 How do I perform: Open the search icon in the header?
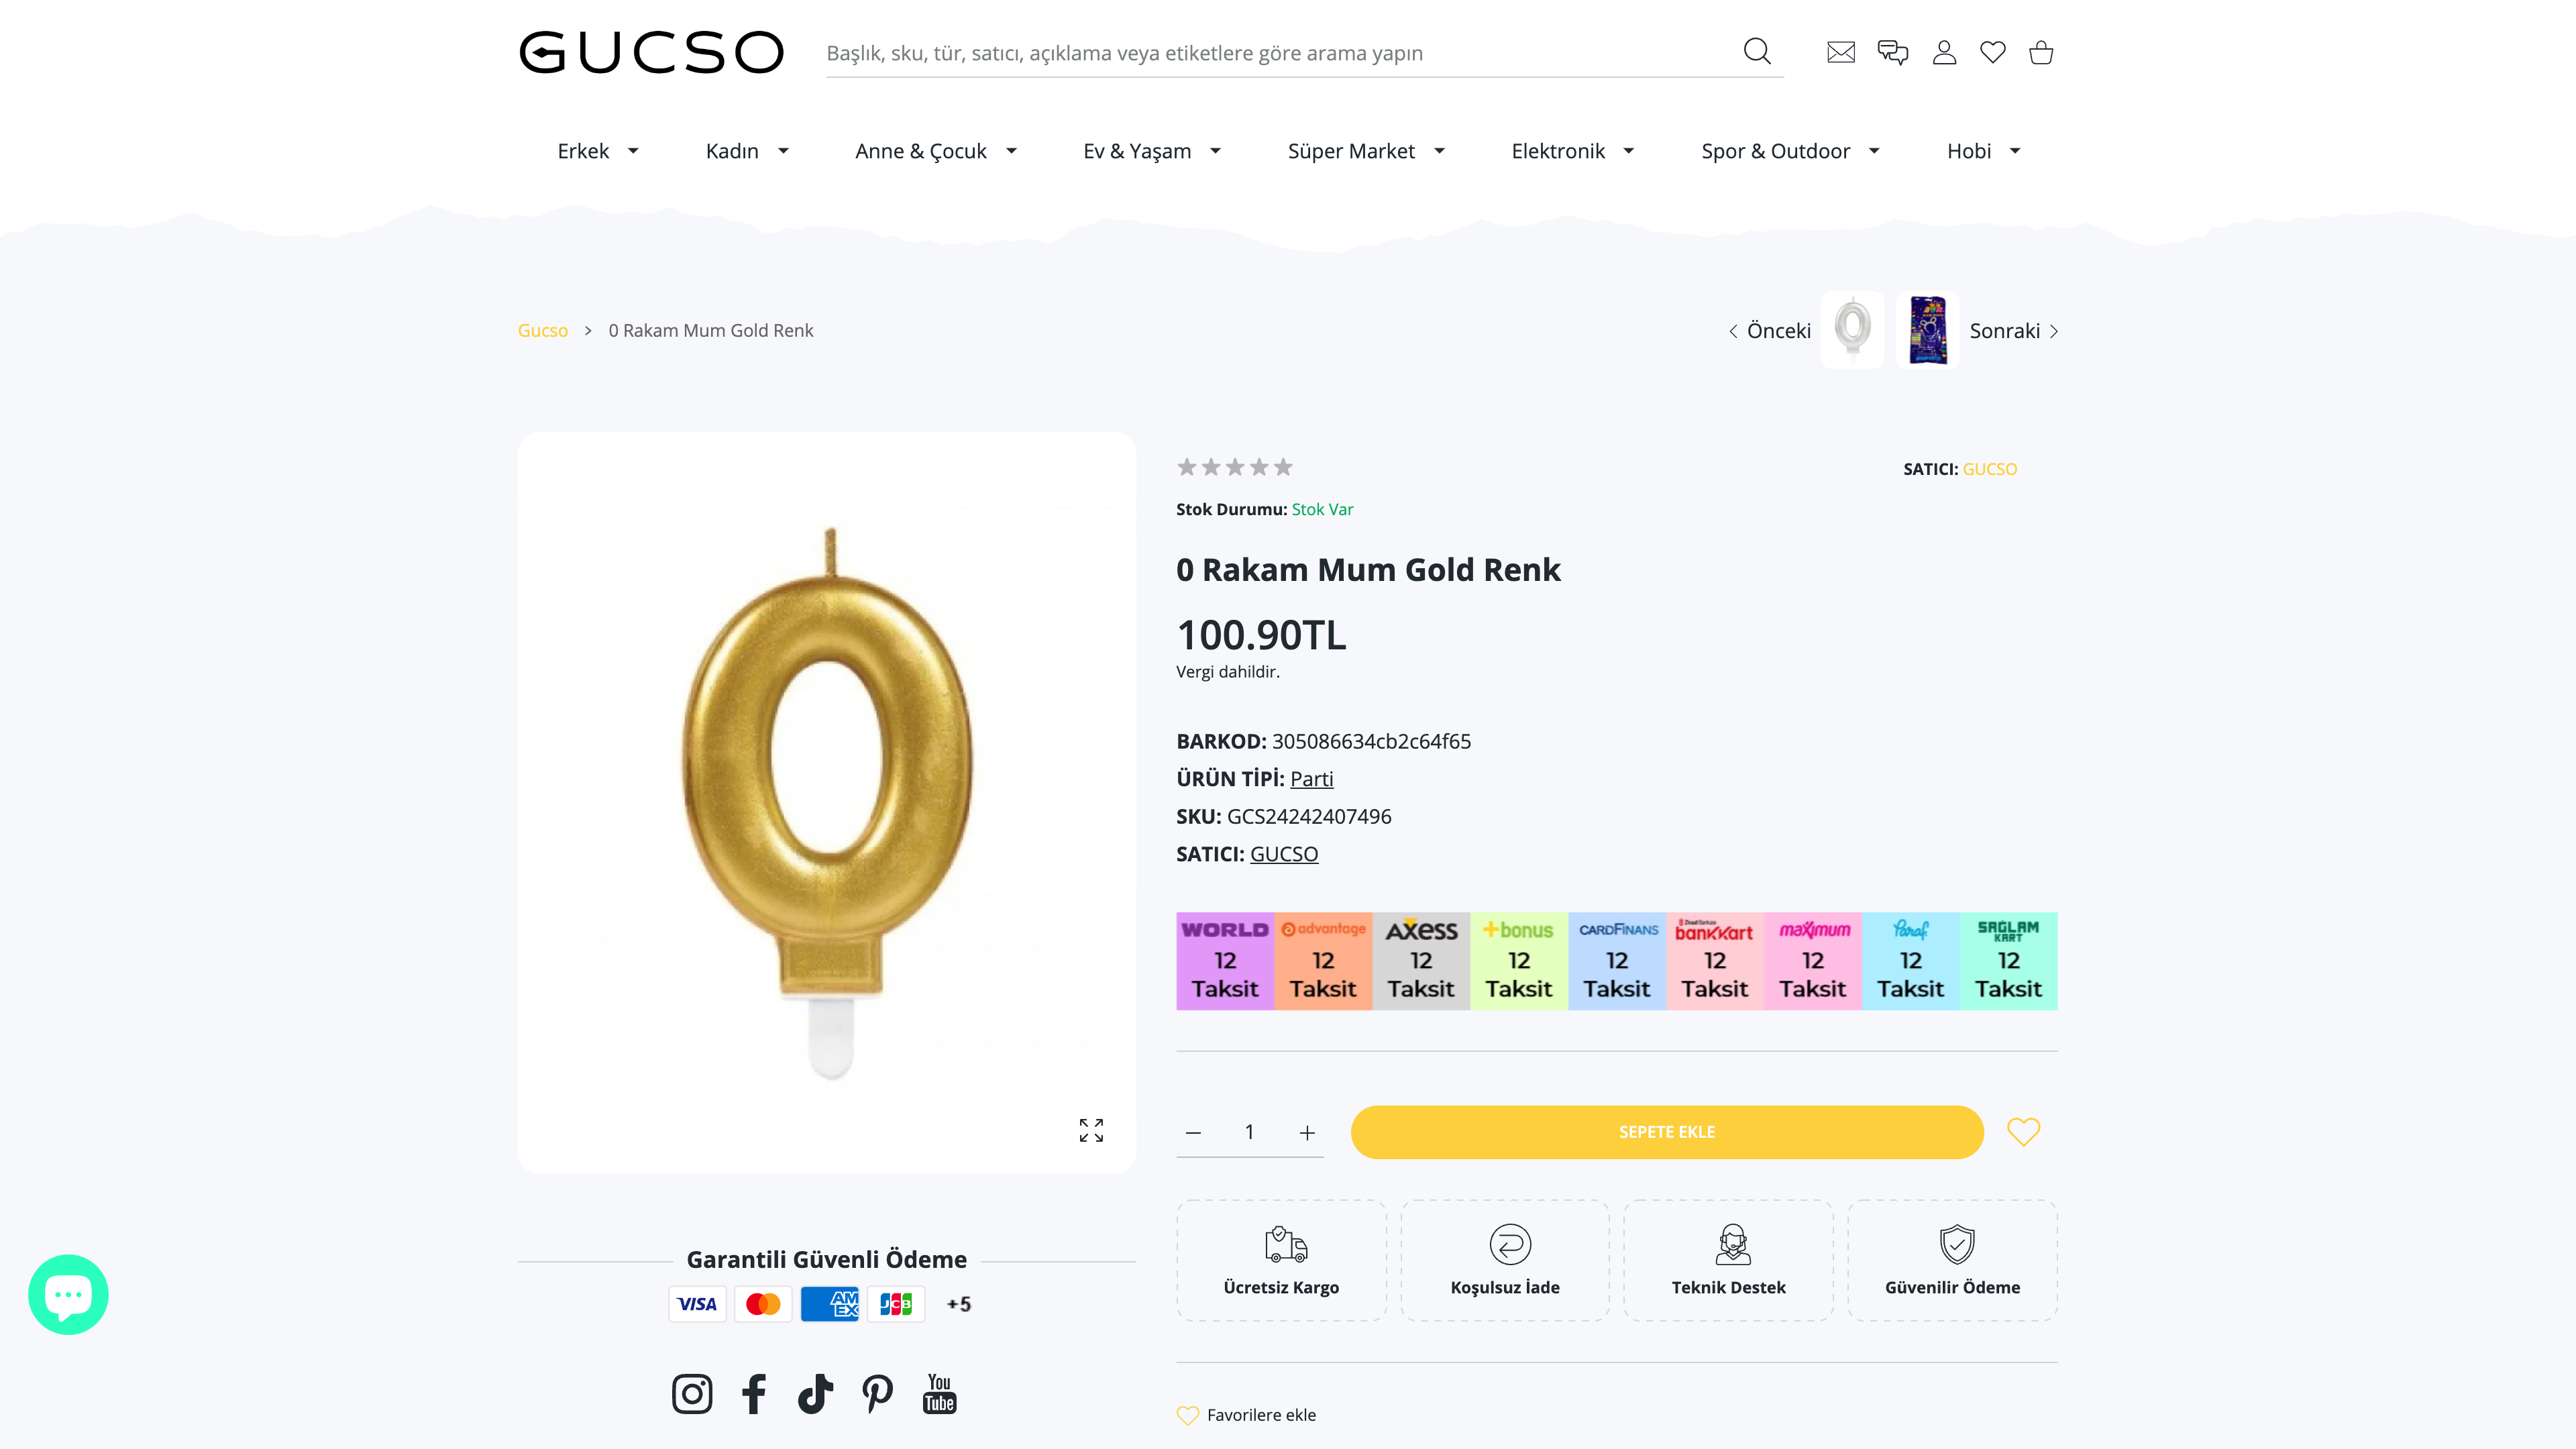(1757, 52)
